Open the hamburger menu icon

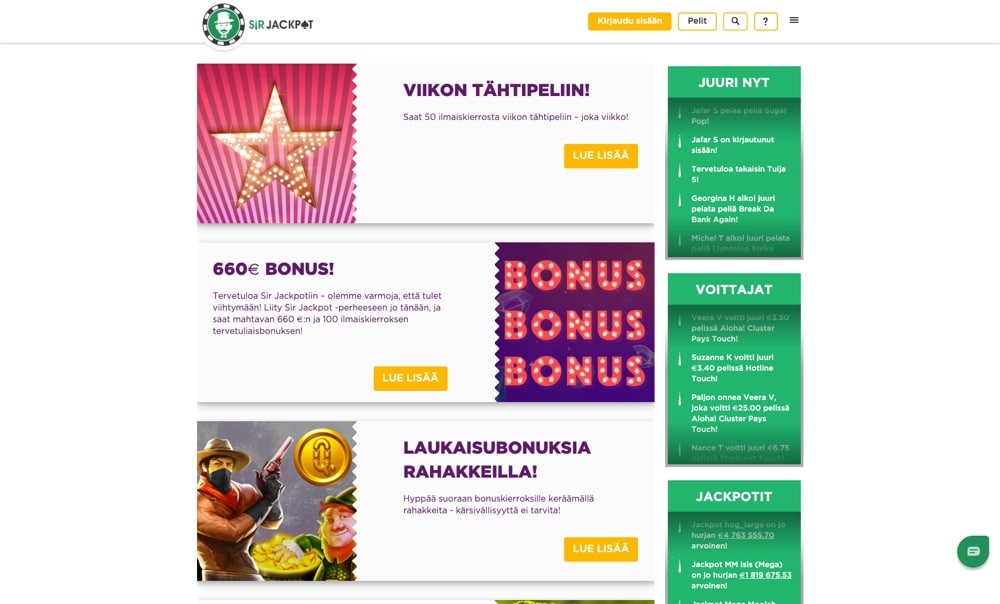point(794,20)
